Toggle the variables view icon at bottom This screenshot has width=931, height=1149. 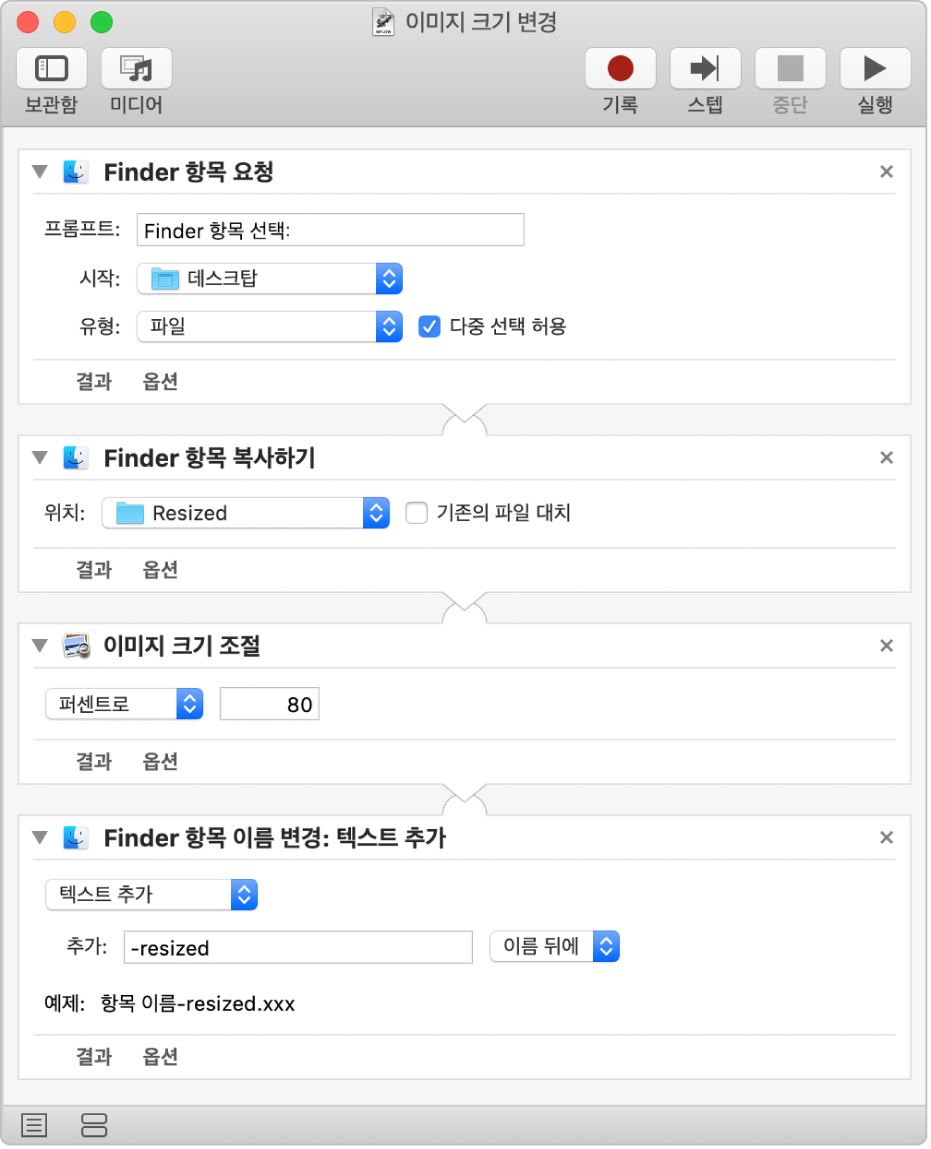click(94, 1125)
